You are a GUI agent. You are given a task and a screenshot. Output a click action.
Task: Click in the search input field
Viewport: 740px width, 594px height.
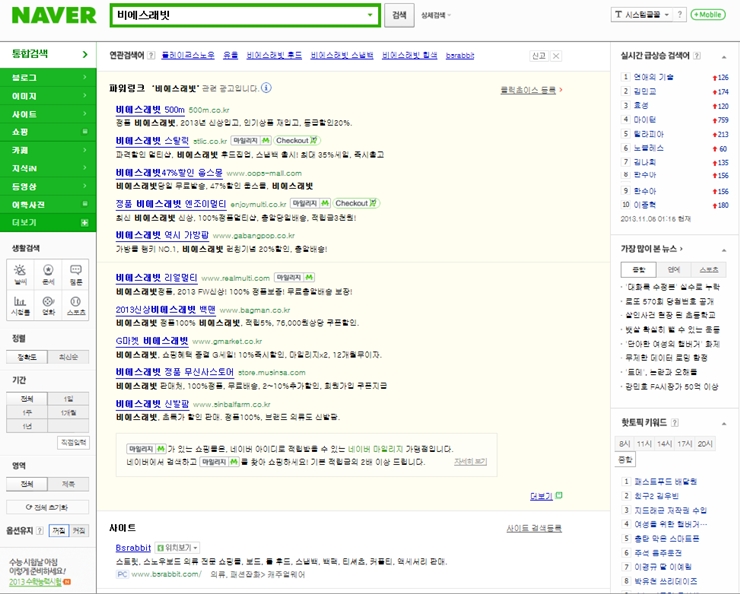point(238,15)
